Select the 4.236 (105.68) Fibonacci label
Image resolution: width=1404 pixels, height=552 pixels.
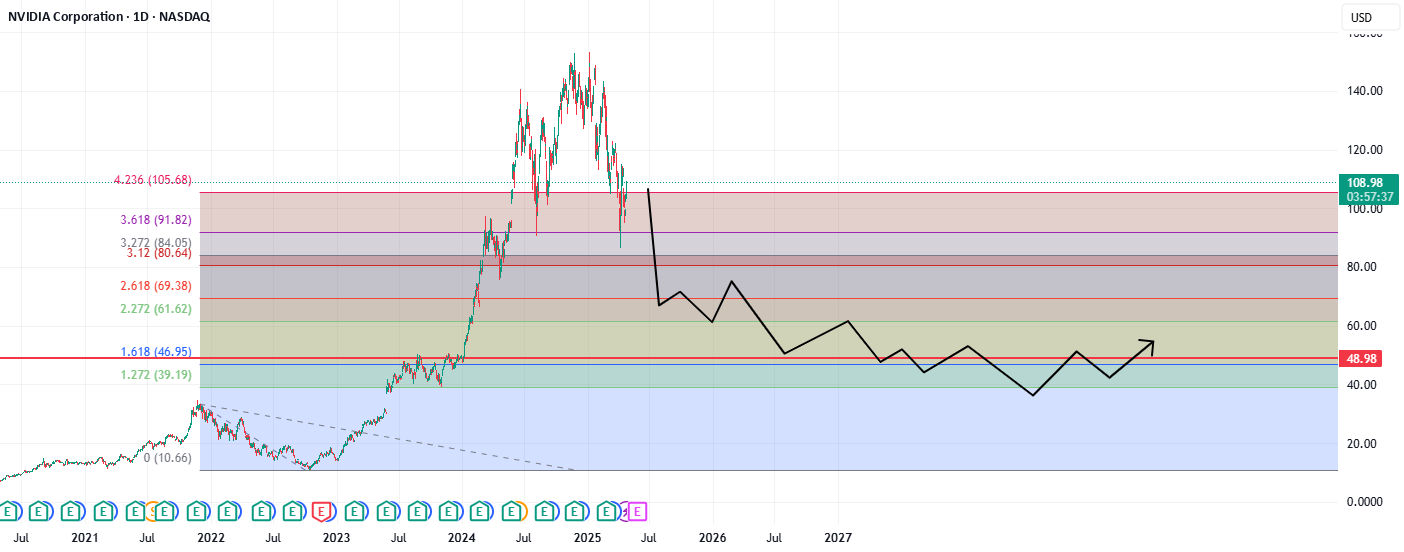point(152,180)
